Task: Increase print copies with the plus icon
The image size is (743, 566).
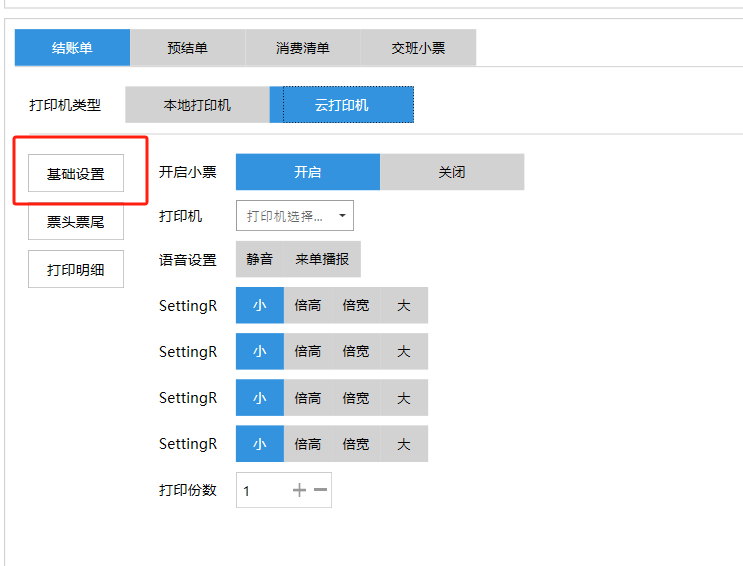Action: [299, 490]
